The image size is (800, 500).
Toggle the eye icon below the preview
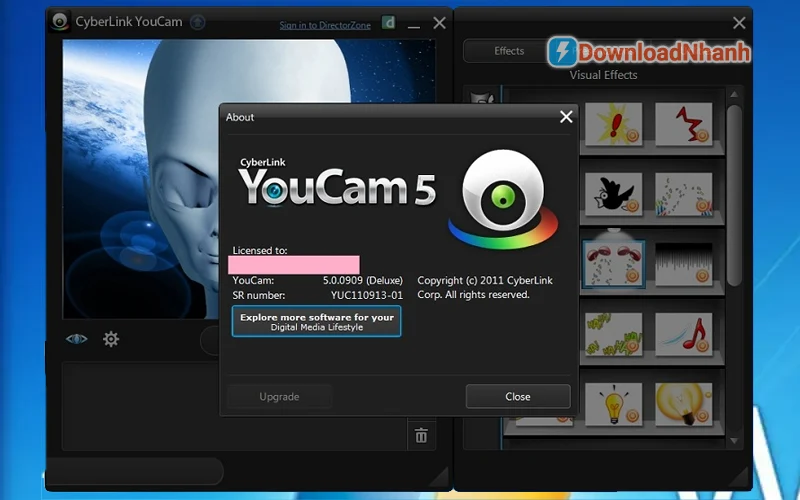click(77, 339)
